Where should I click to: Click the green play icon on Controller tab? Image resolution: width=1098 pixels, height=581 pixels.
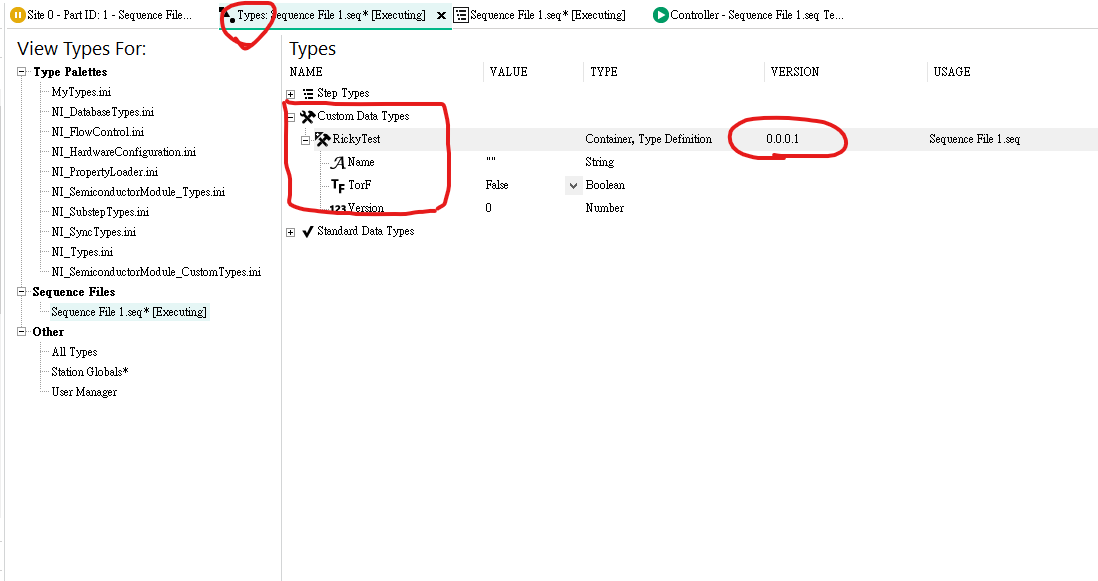tap(660, 15)
